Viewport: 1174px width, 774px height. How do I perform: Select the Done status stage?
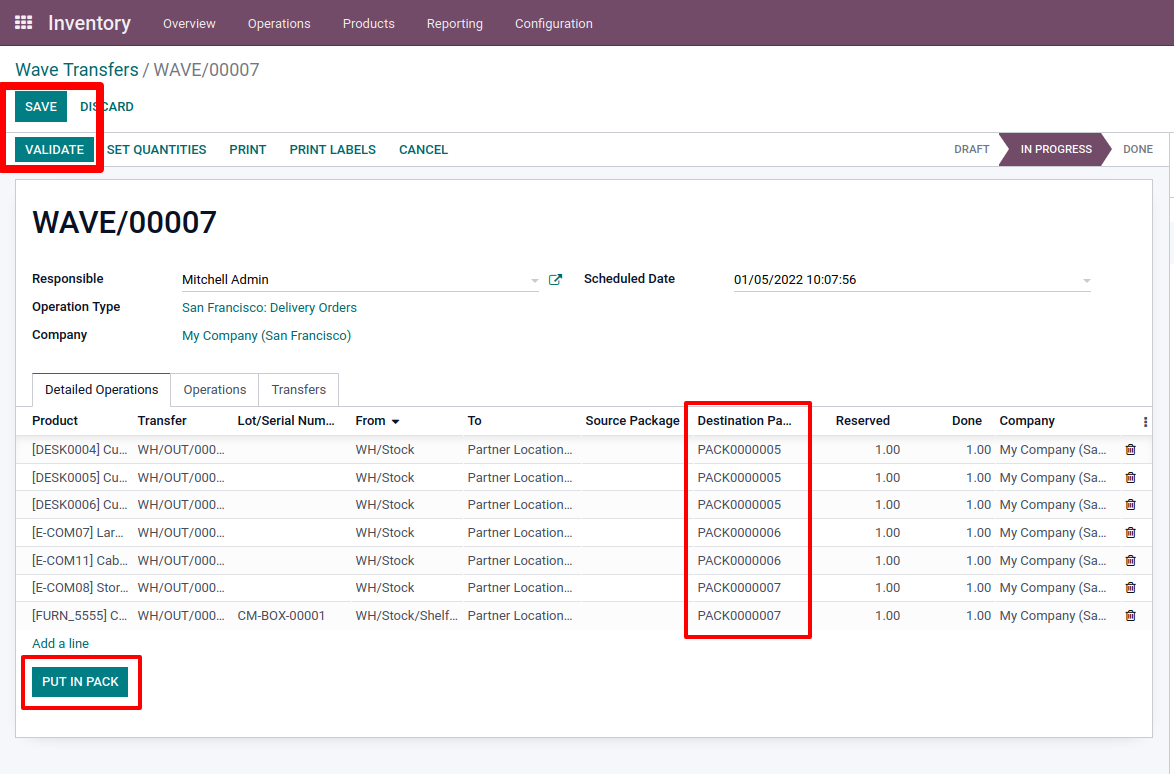click(1137, 149)
